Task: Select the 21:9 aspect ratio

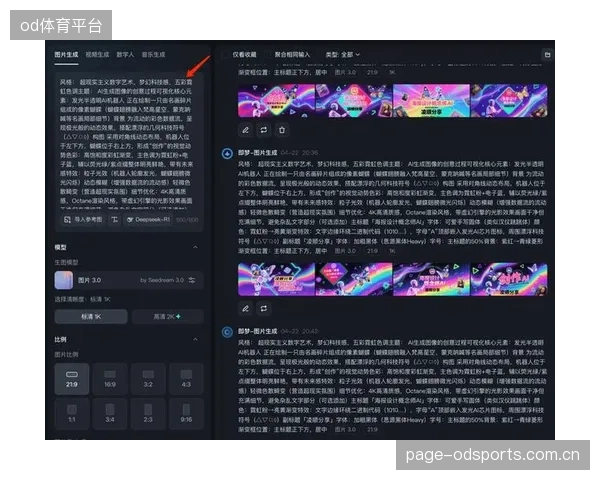Action: (x=72, y=379)
